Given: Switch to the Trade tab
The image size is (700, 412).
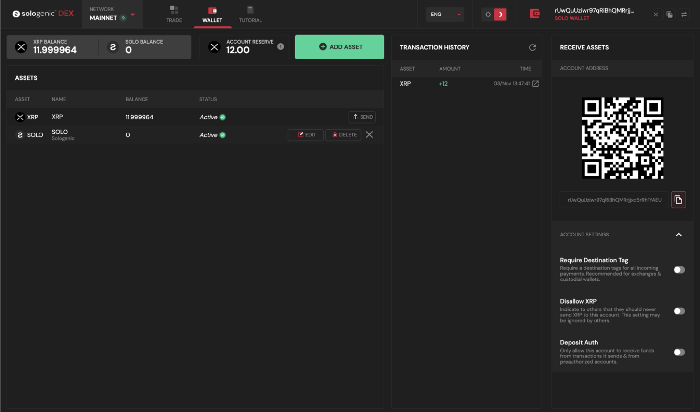Looking at the screenshot, I should point(174,14).
